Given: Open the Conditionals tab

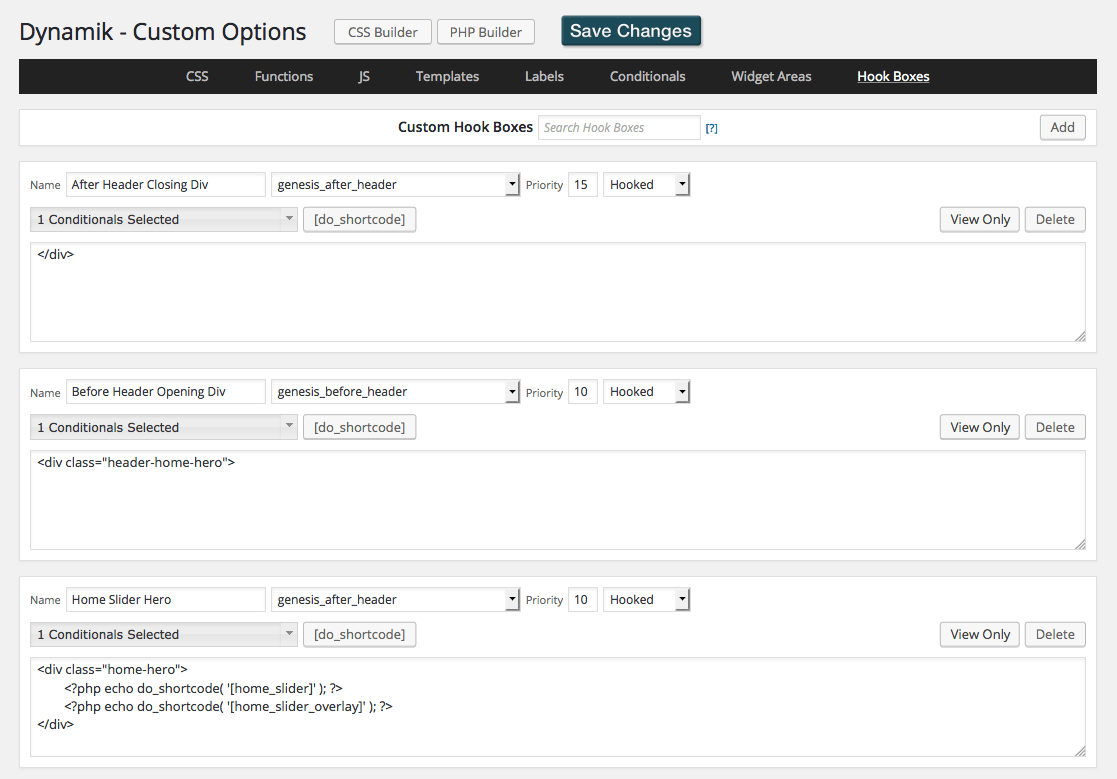Looking at the screenshot, I should [x=648, y=76].
